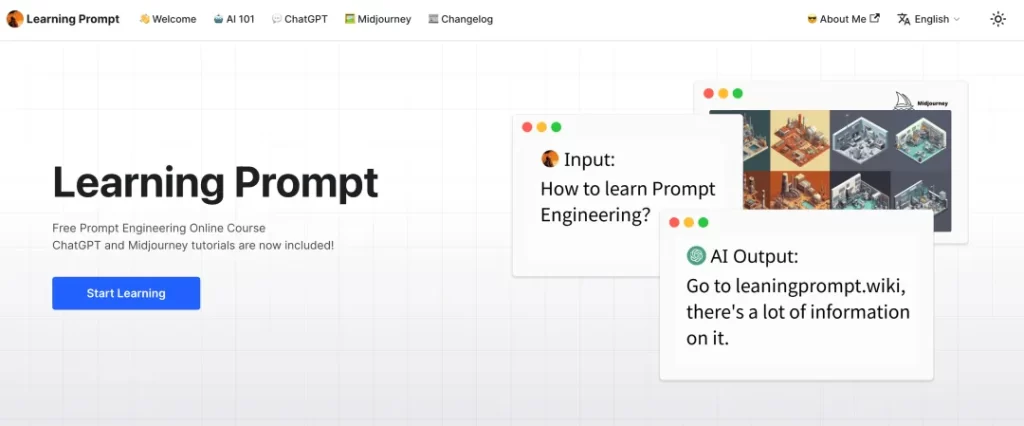Click the avatar icon next to Input
This screenshot has width=1024, height=426.
tap(550, 159)
